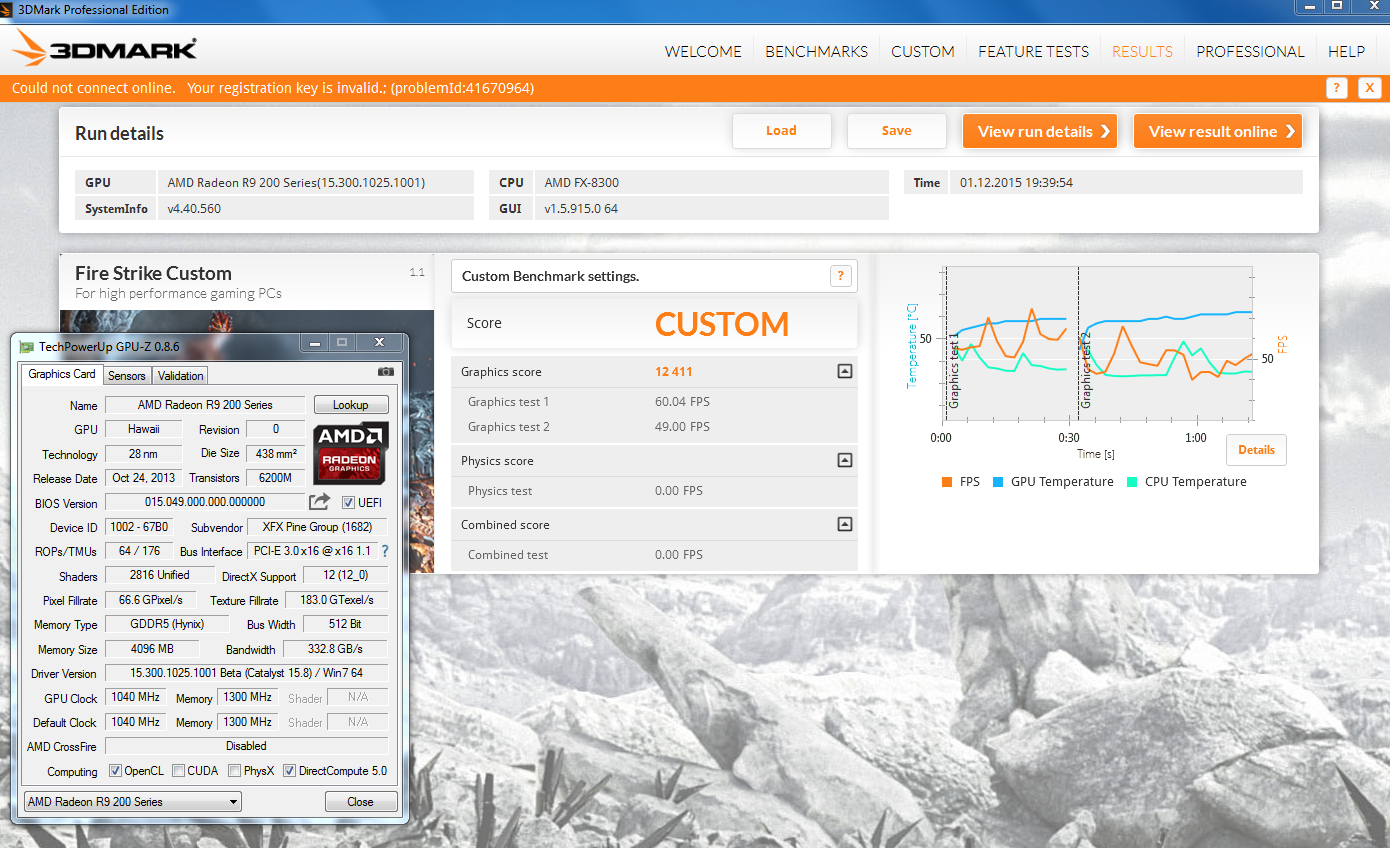The height and width of the screenshot is (848, 1390).
Task: Click the Close button in GPU-Z
Action: [x=361, y=802]
